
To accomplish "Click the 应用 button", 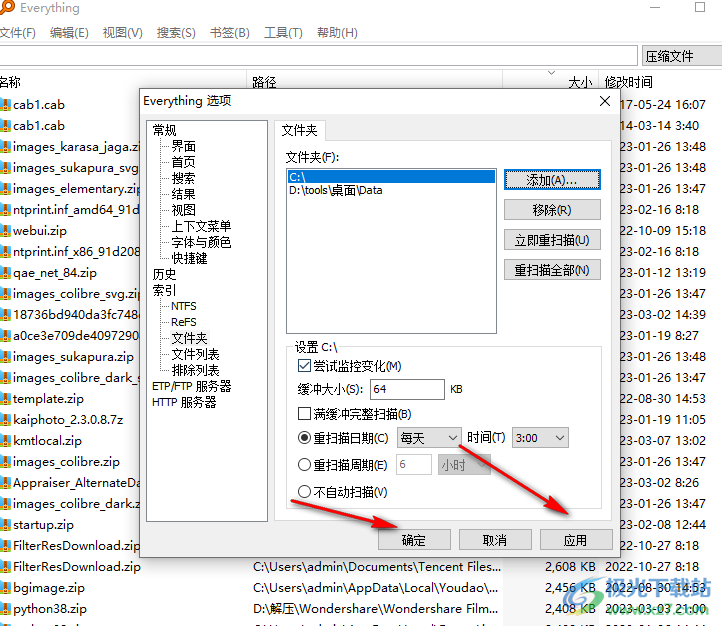I will coord(576,539).
